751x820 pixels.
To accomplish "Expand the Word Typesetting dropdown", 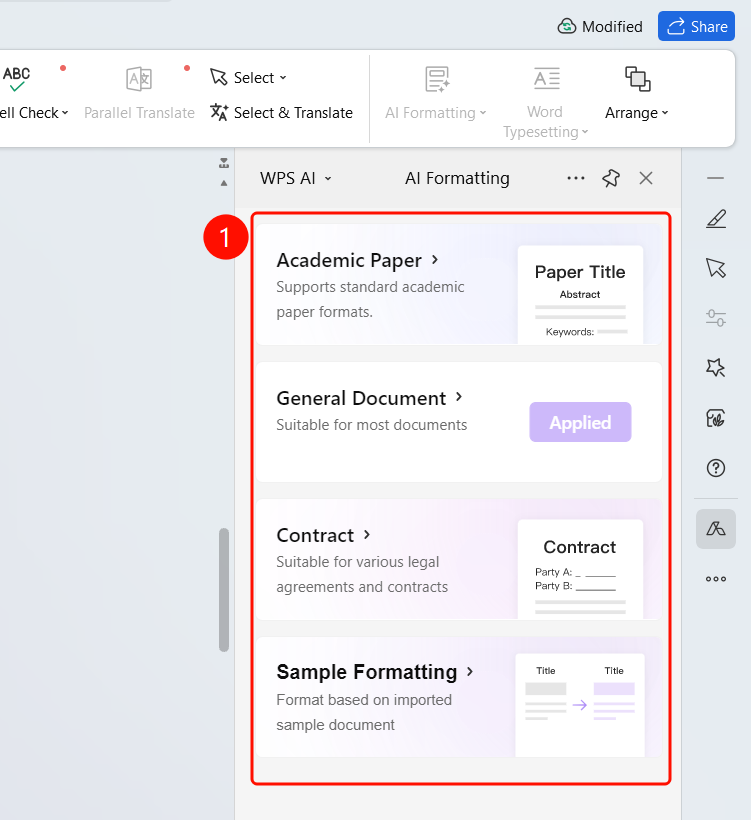I will pyautogui.click(x=585, y=132).
